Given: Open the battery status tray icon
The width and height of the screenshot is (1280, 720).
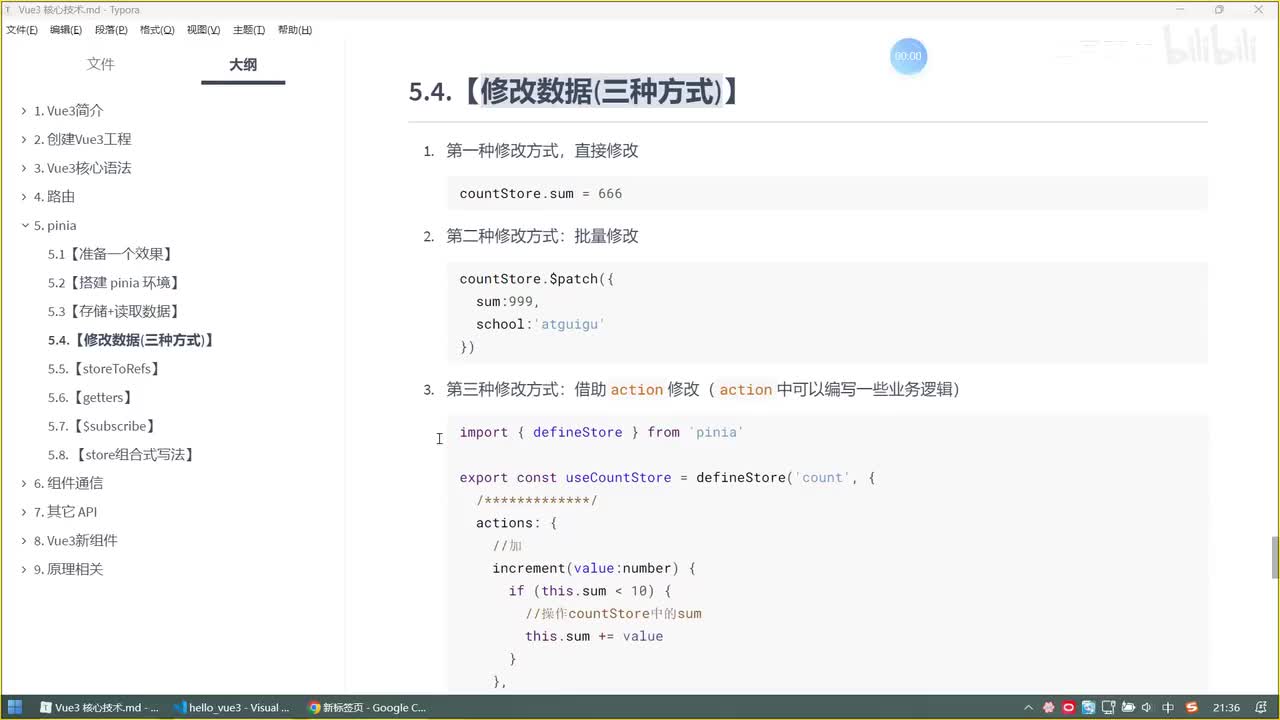Looking at the screenshot, I should [1126, 707].
